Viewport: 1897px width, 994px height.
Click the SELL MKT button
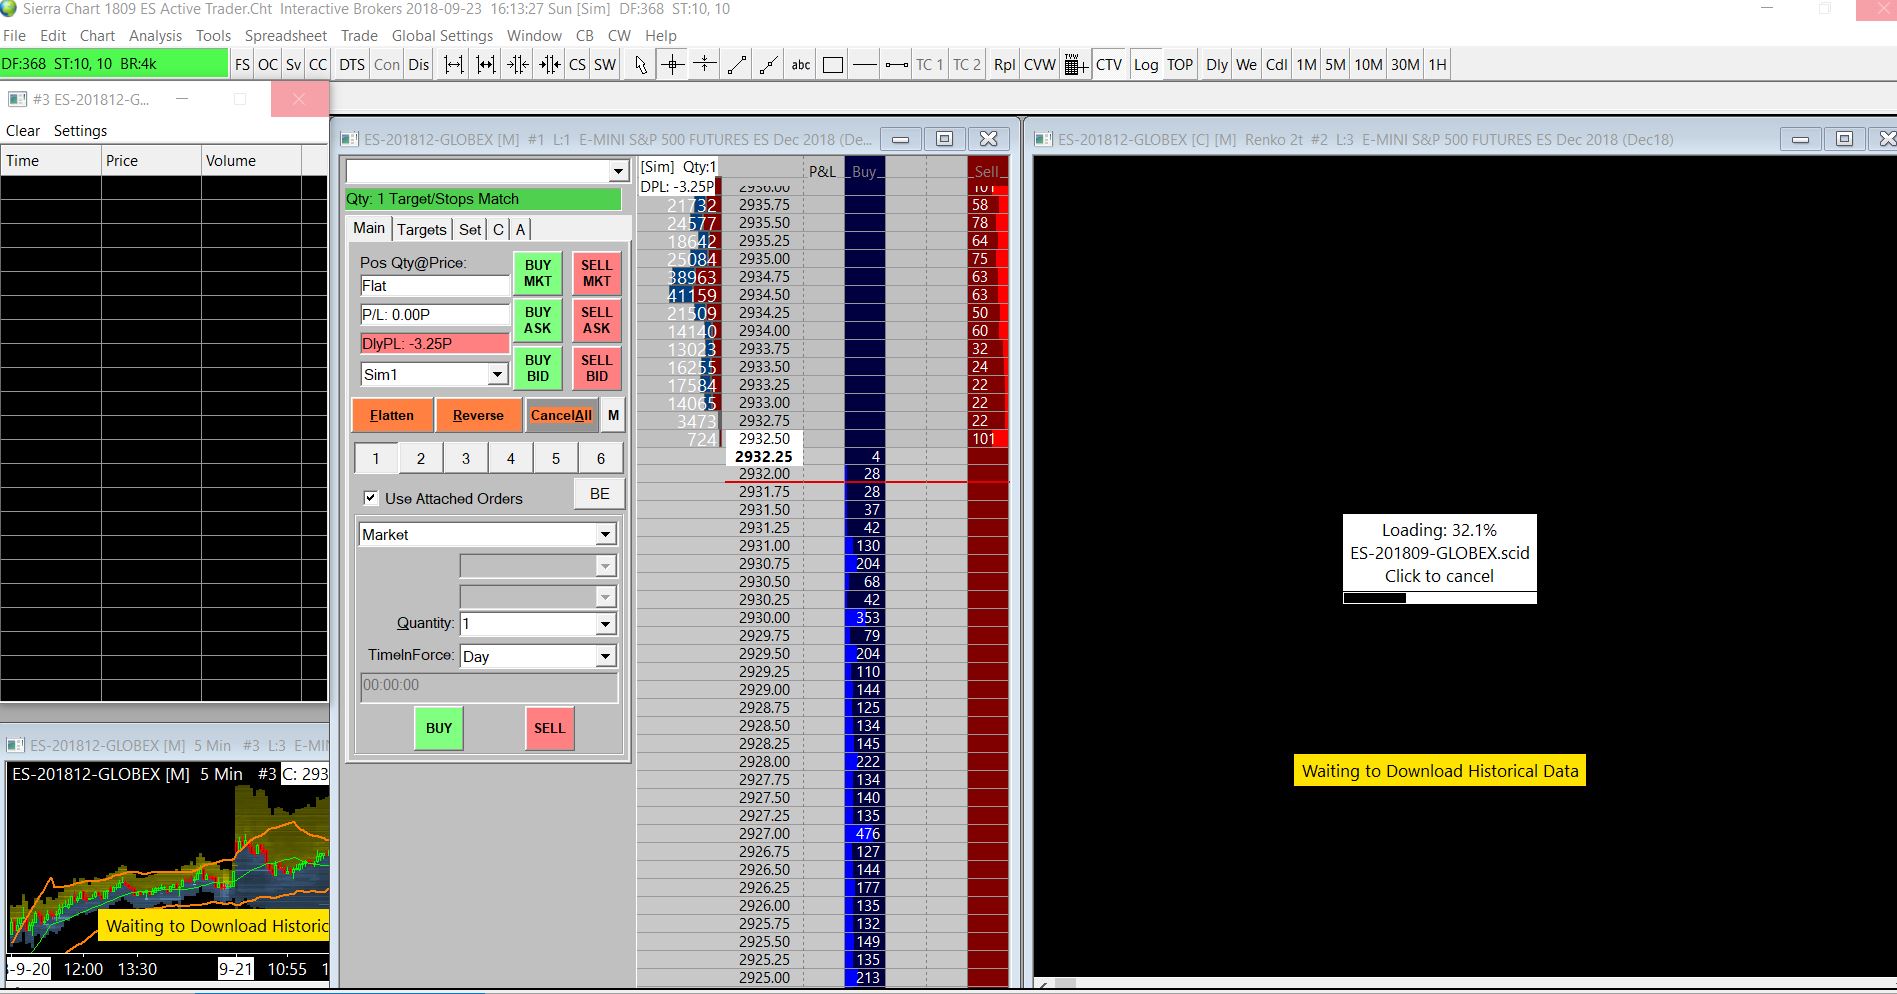[597, 273]
